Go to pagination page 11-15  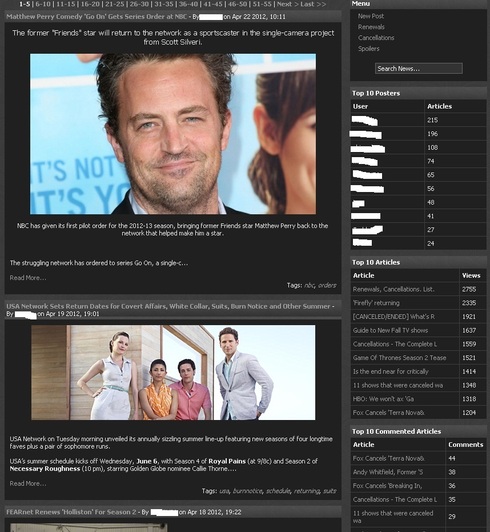64,4
